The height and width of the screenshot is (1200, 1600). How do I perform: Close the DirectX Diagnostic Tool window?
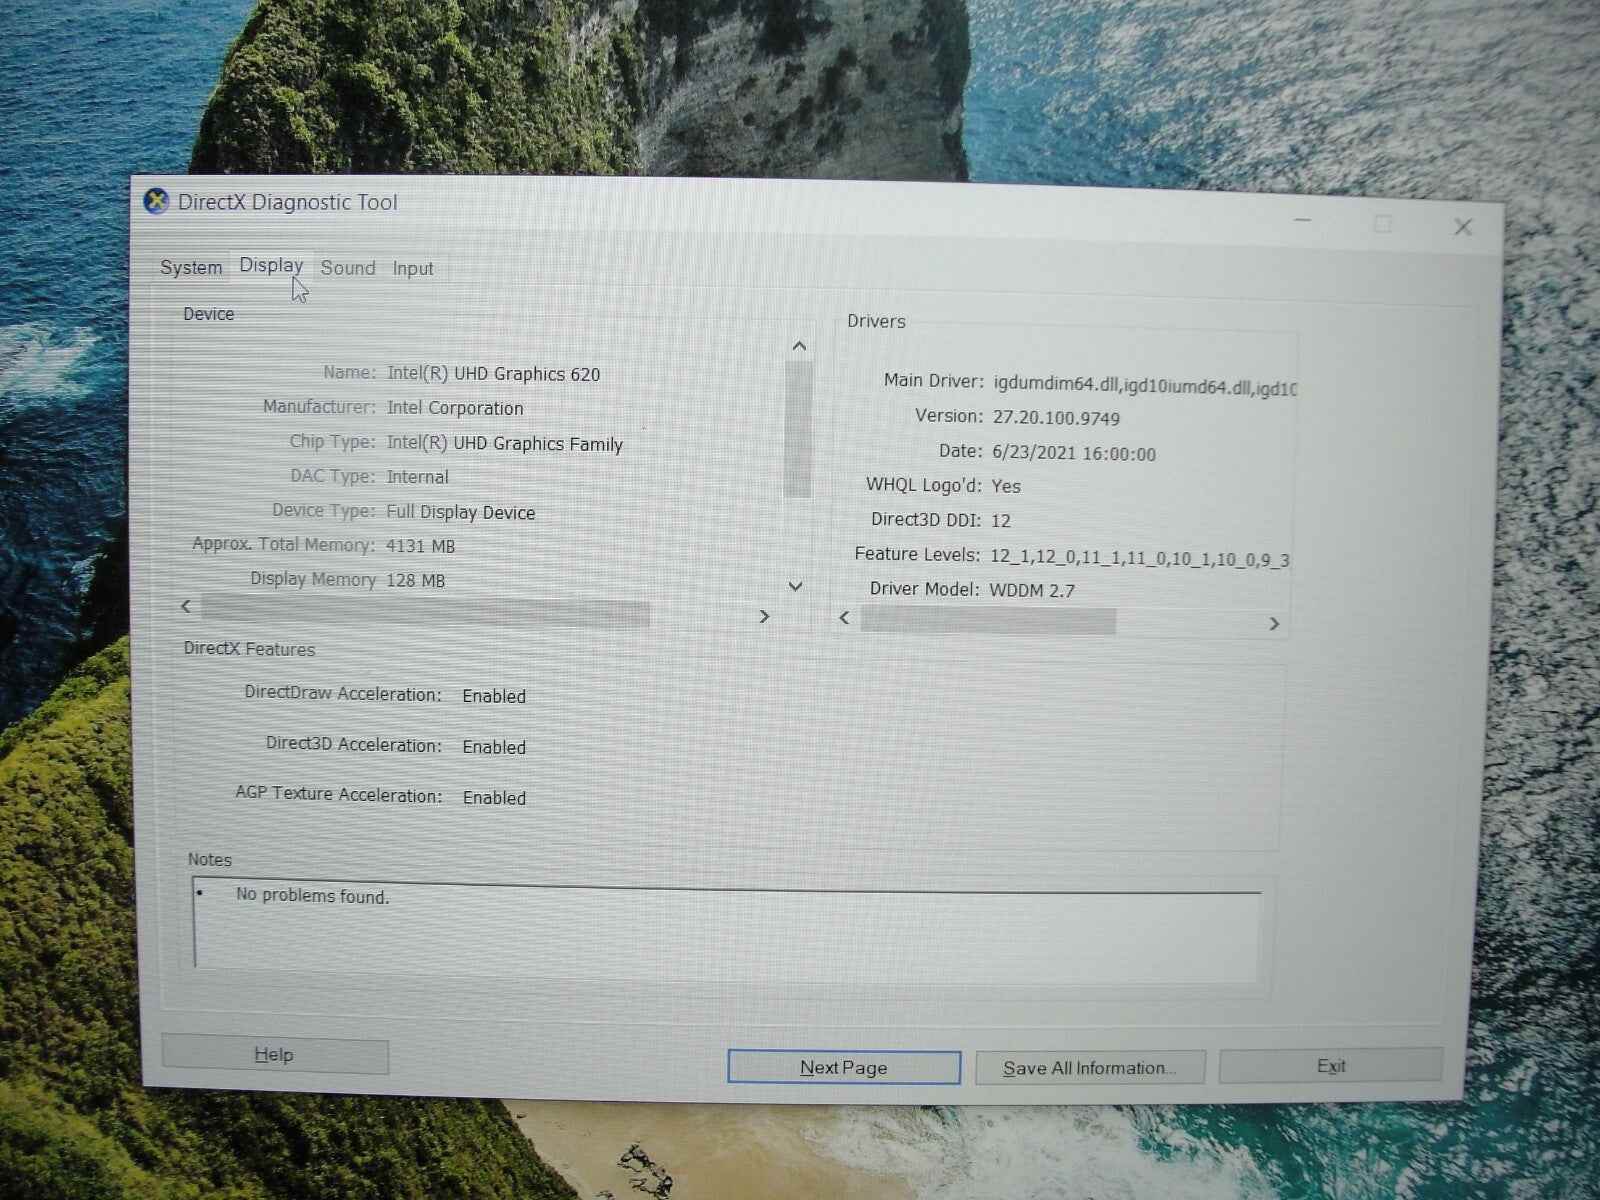pos(1463,227)
